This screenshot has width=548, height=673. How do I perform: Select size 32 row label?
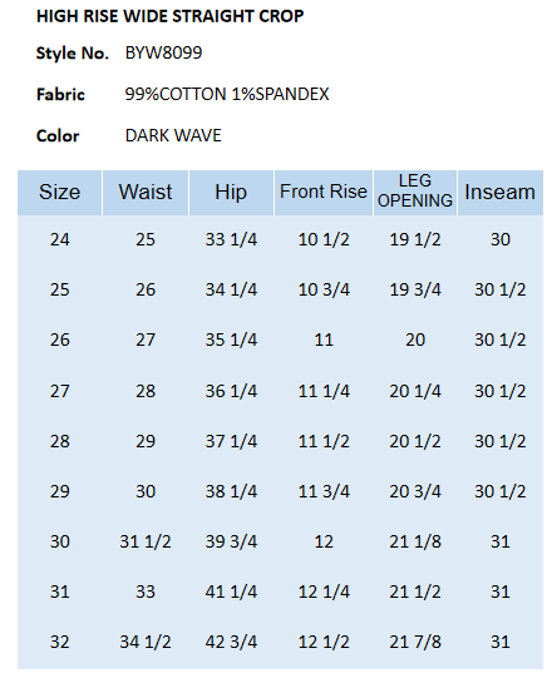(x=60, y=642)
